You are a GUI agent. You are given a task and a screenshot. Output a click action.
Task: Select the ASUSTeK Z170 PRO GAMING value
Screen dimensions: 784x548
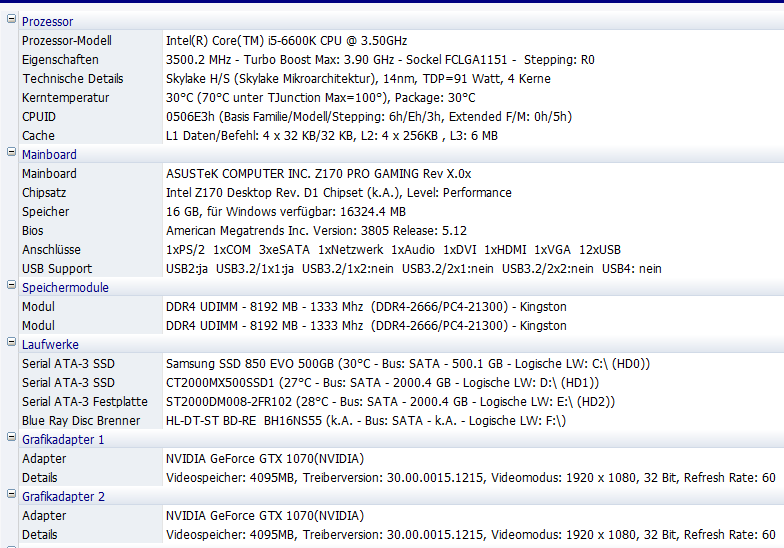[318, 174]
